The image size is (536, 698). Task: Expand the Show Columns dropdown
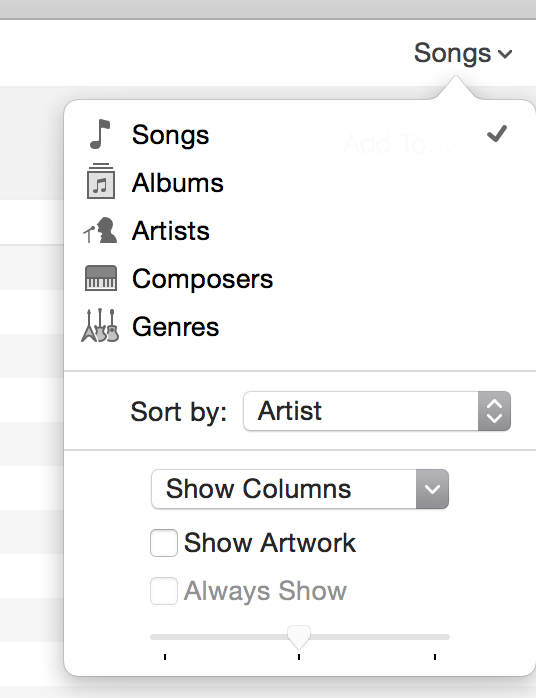(300, 489)
